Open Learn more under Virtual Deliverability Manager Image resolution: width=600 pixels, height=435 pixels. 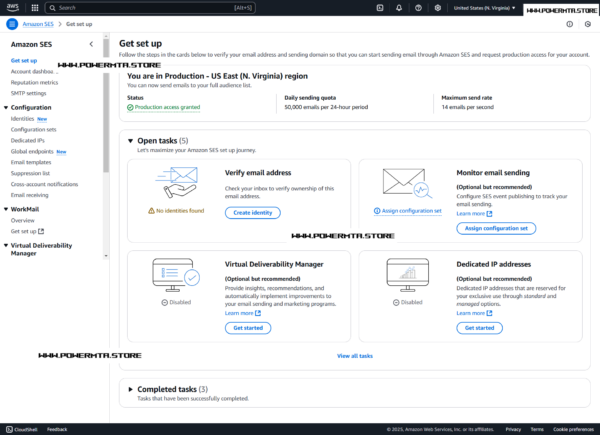(x=243, y=313)
